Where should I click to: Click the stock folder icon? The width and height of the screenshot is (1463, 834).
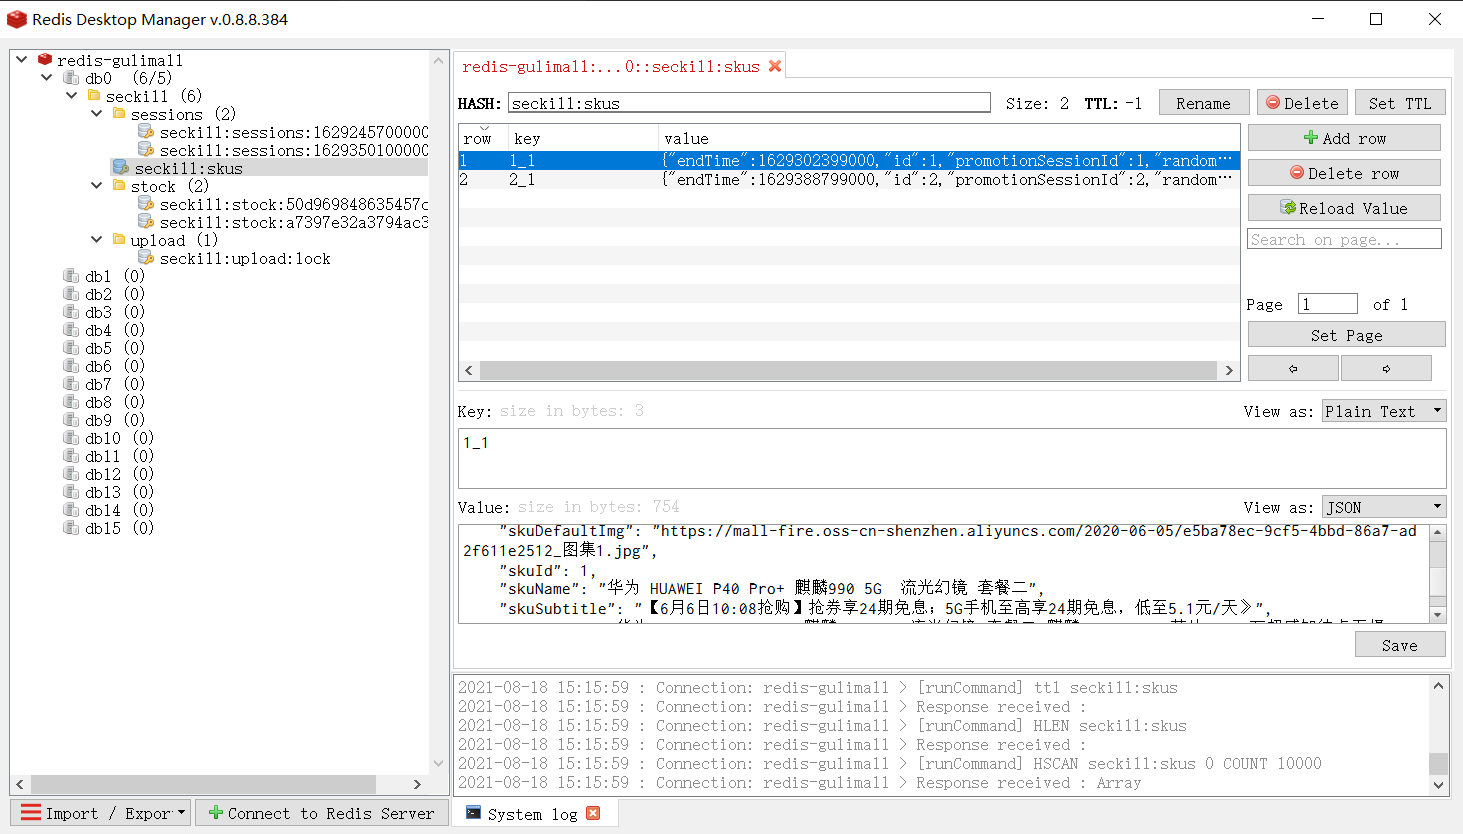pos(119,186)
